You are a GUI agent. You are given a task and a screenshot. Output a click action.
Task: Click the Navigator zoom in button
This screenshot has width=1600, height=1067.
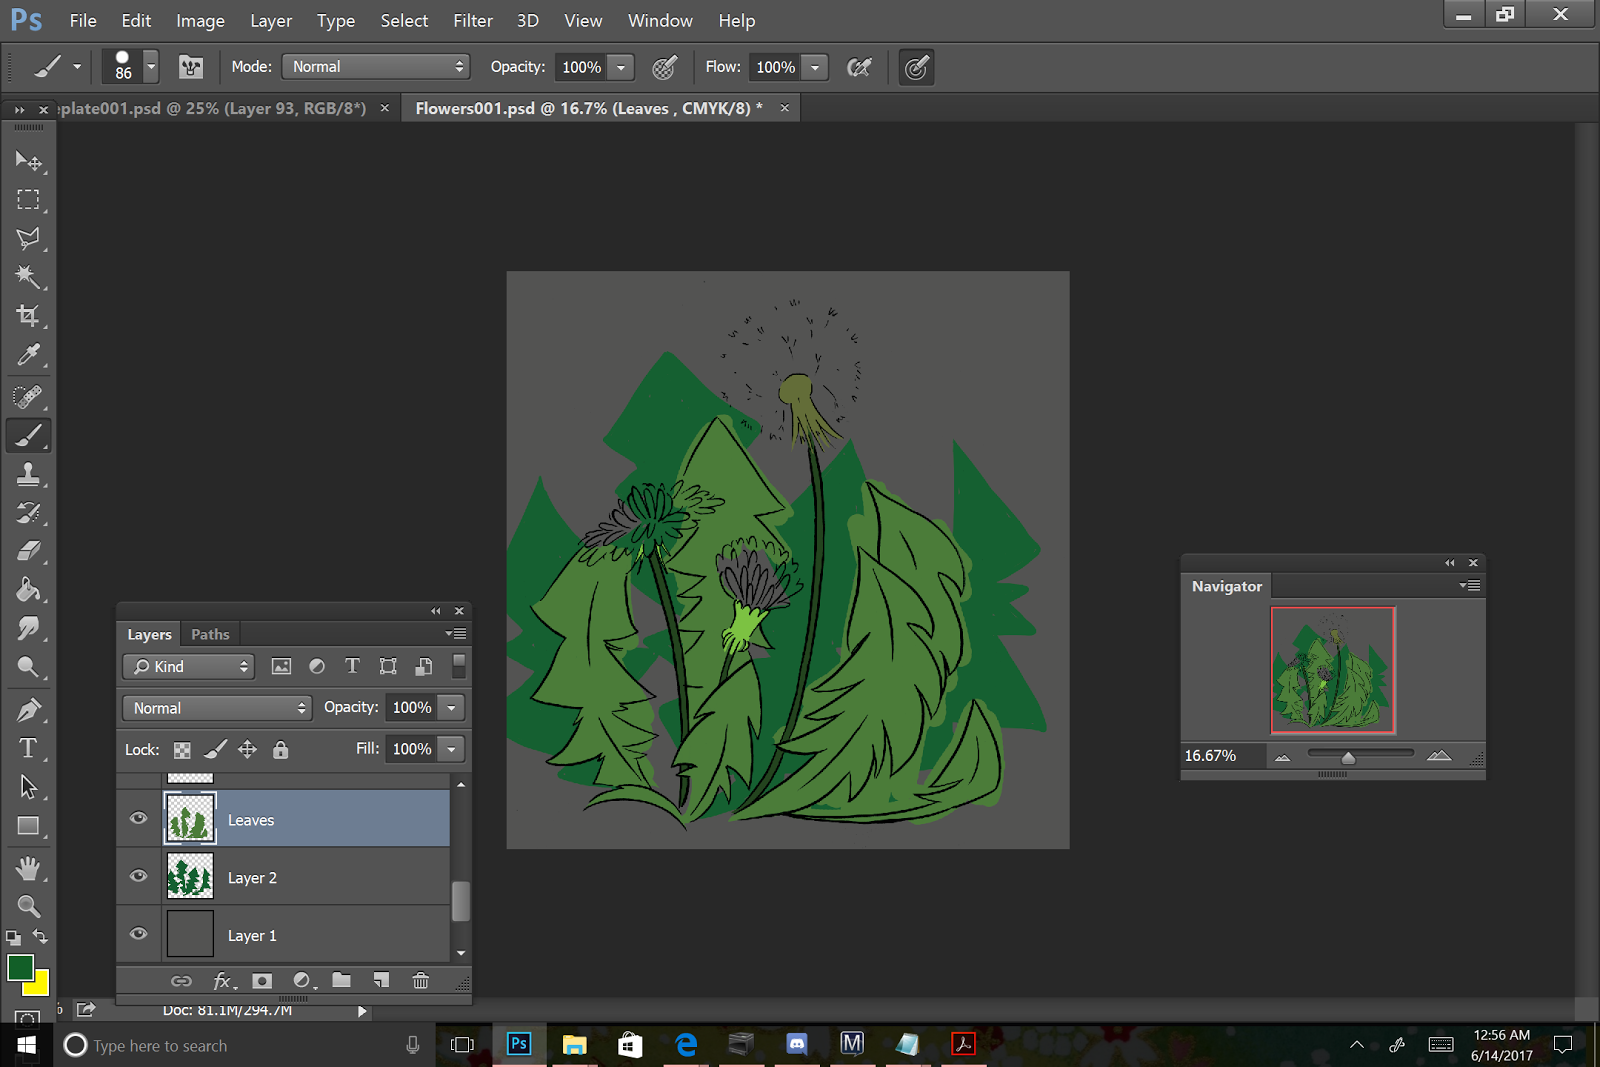coord(1439,756)
